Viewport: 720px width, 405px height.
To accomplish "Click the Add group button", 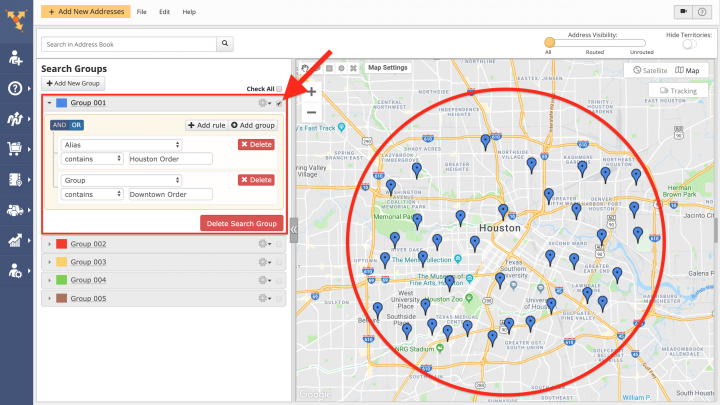I will pyautogui.click(x=253, y=125).
